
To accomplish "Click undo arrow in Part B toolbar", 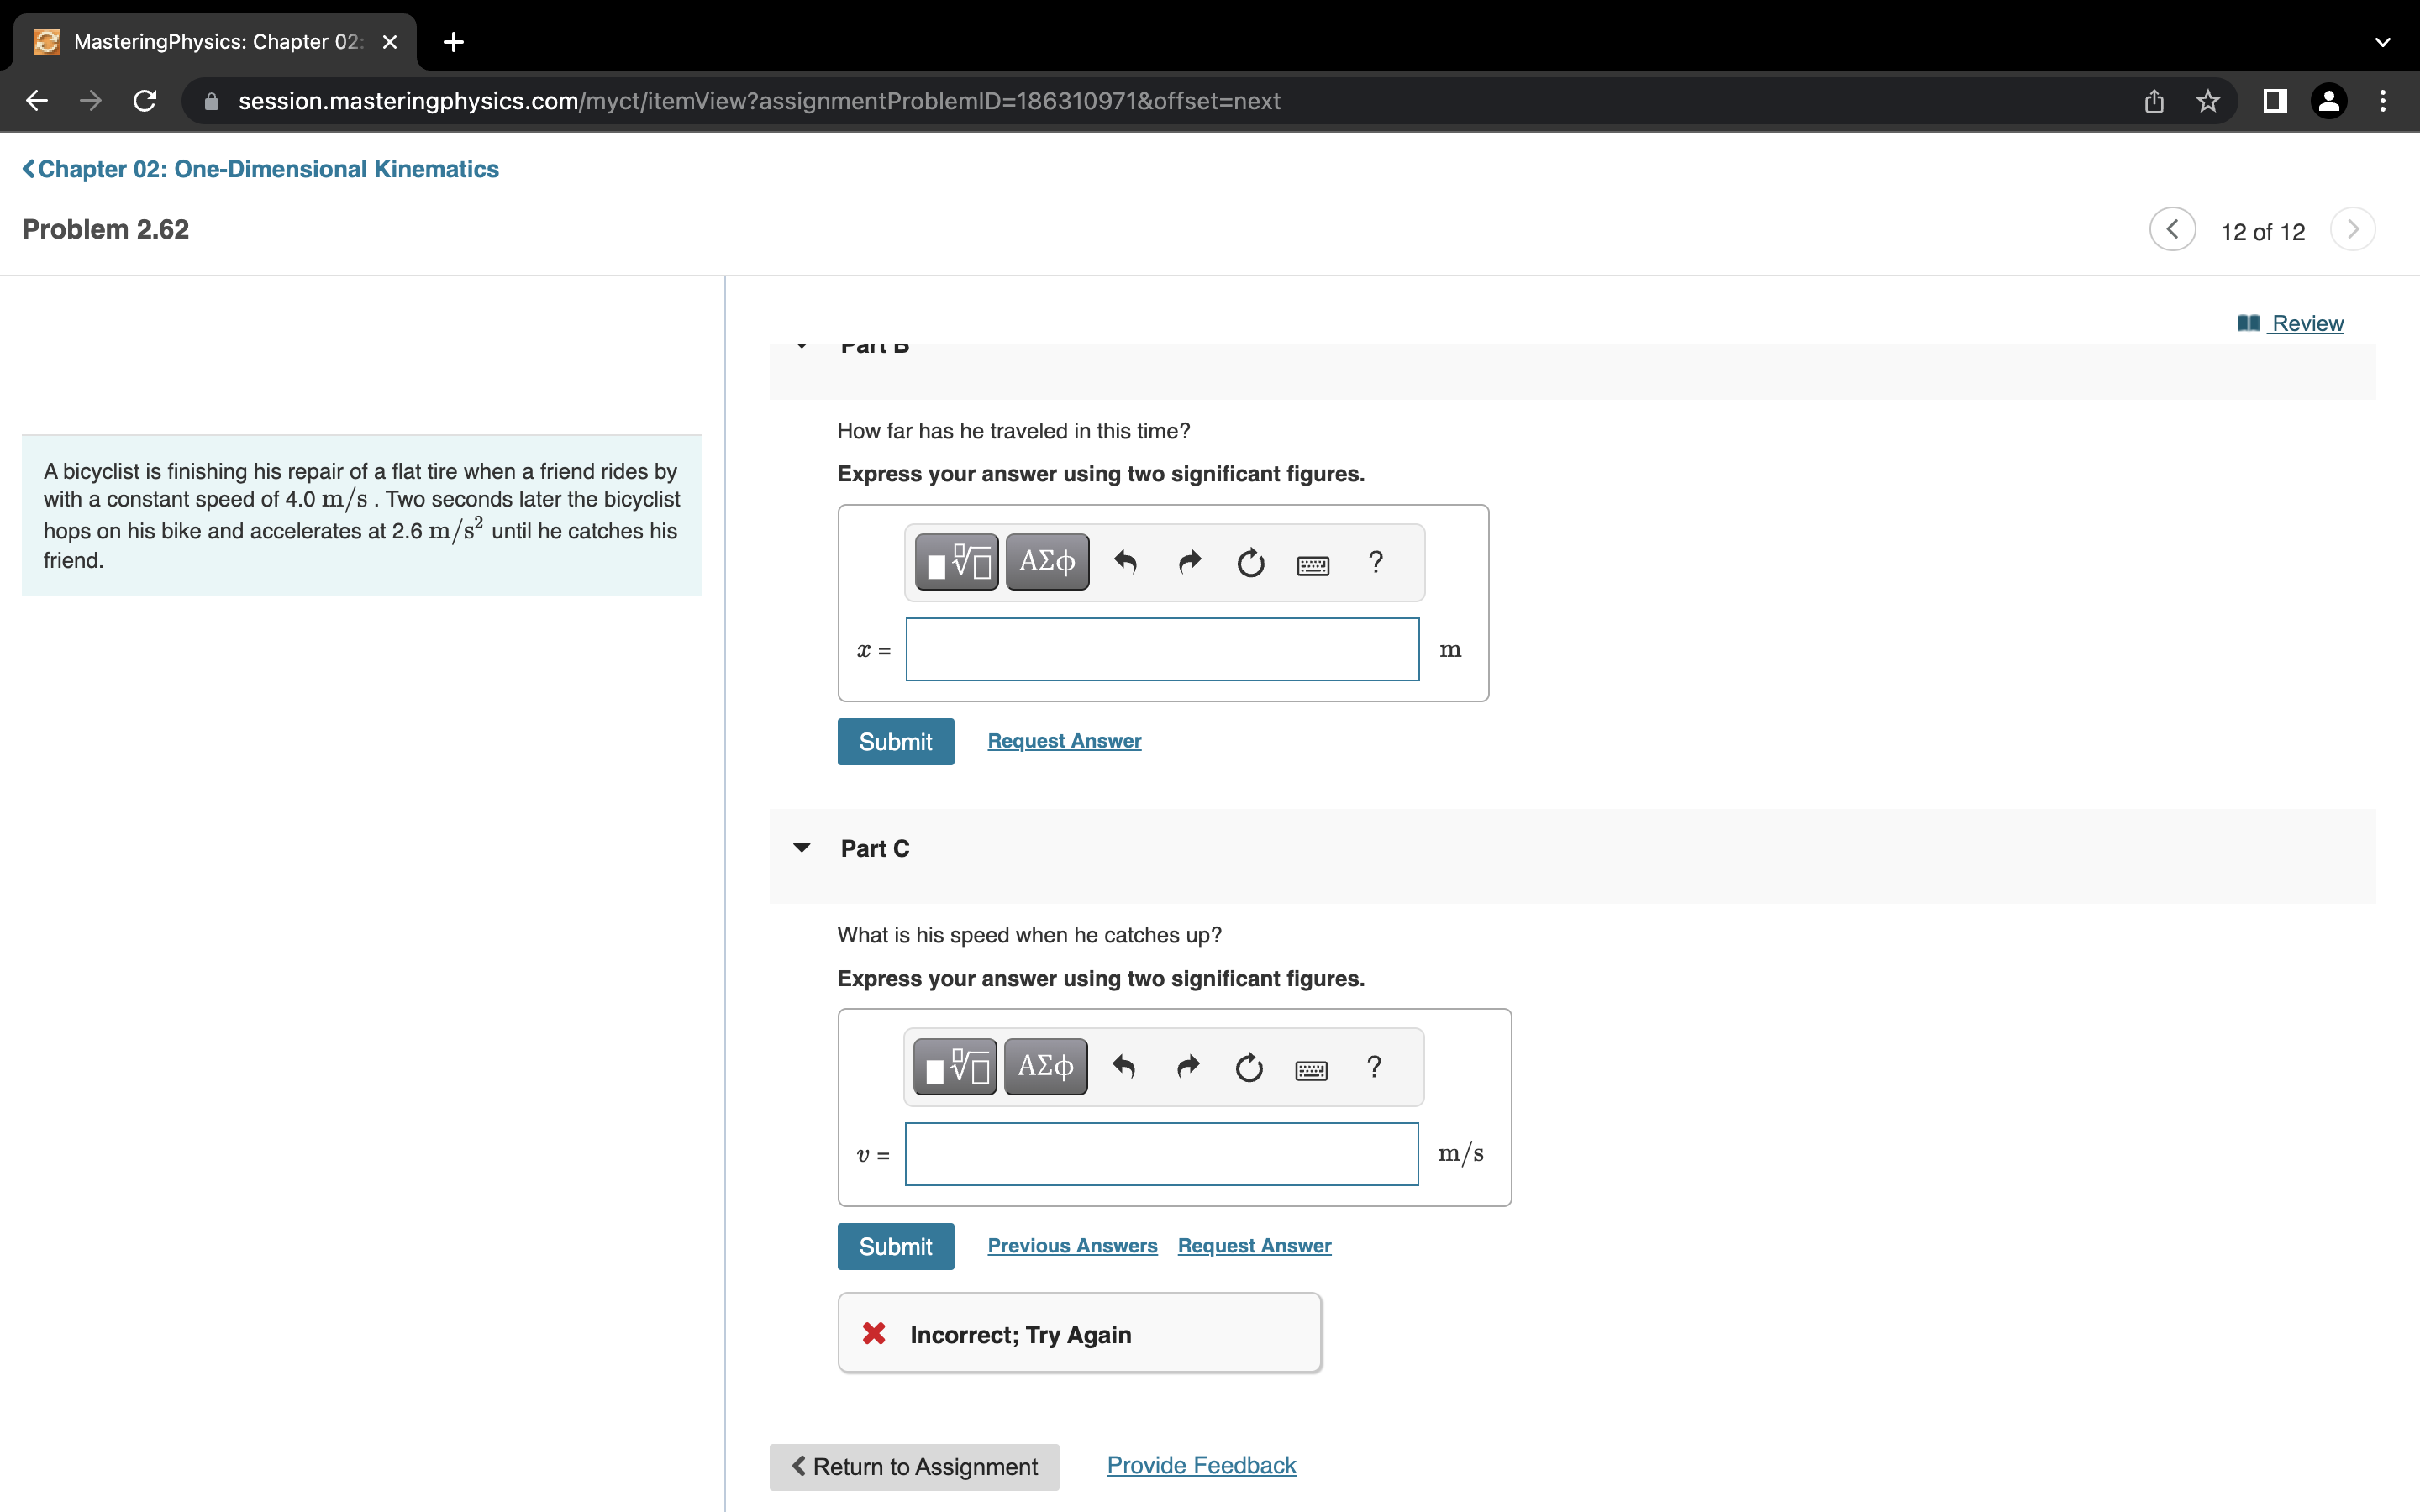I will 1125,562.
